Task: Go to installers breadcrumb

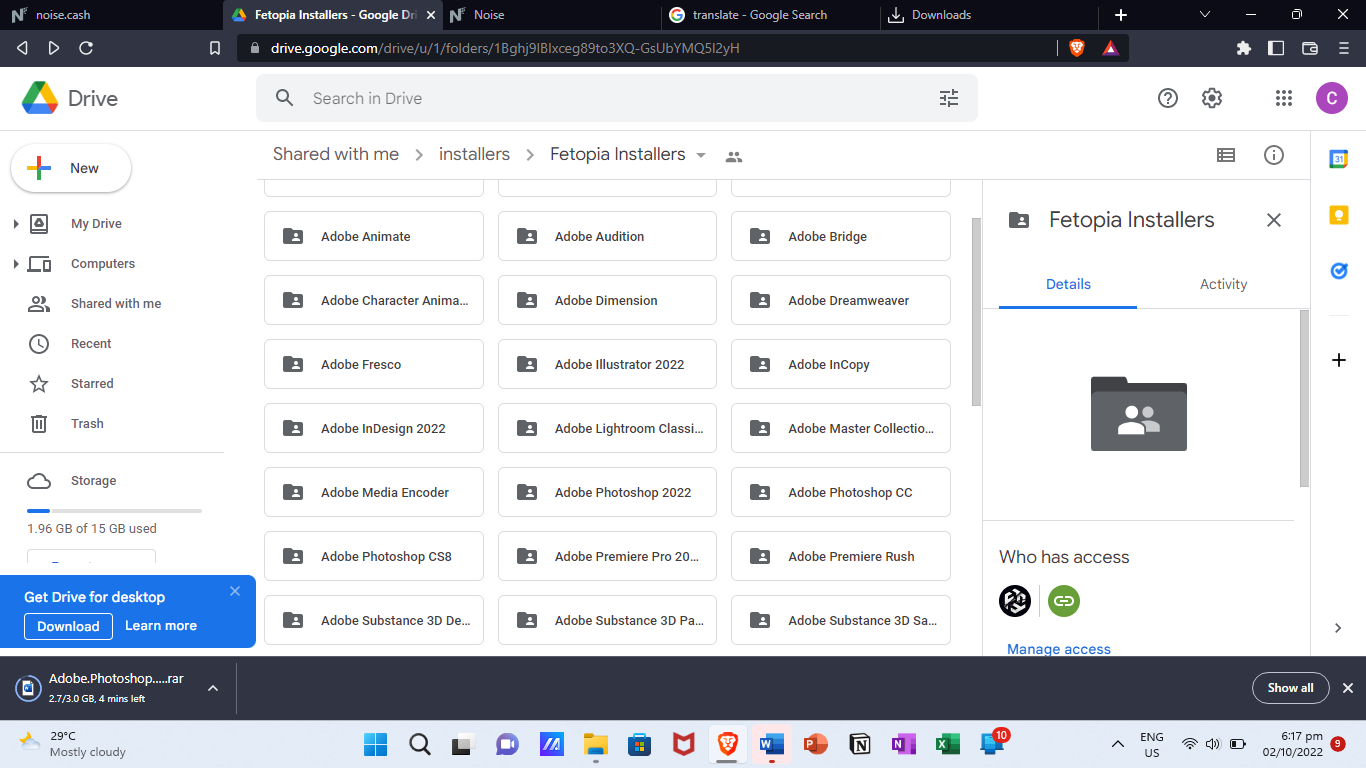Action: coord(474,154)
